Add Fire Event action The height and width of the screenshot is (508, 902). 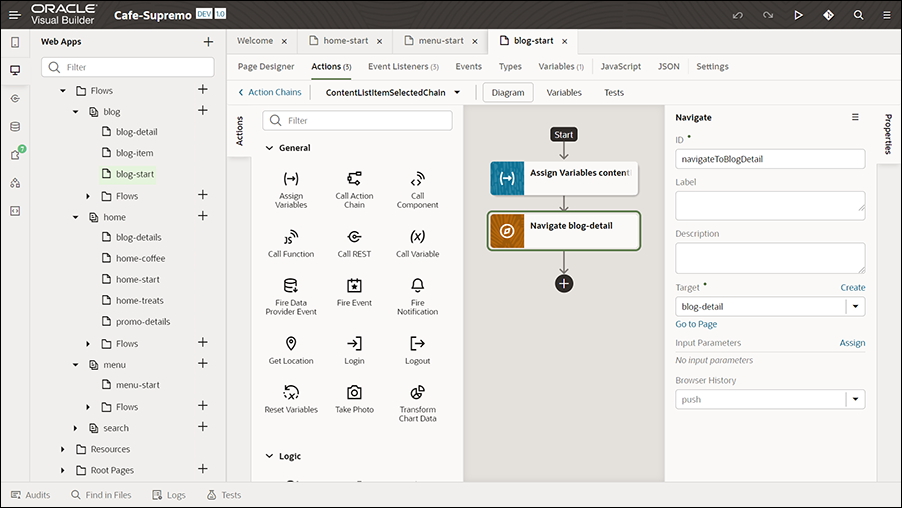pyautogui.click(x=354, y=292)
